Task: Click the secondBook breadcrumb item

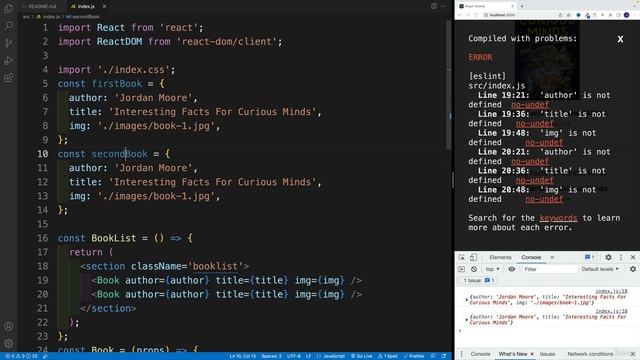Action: pyautogui.click(x=83, y=17)
